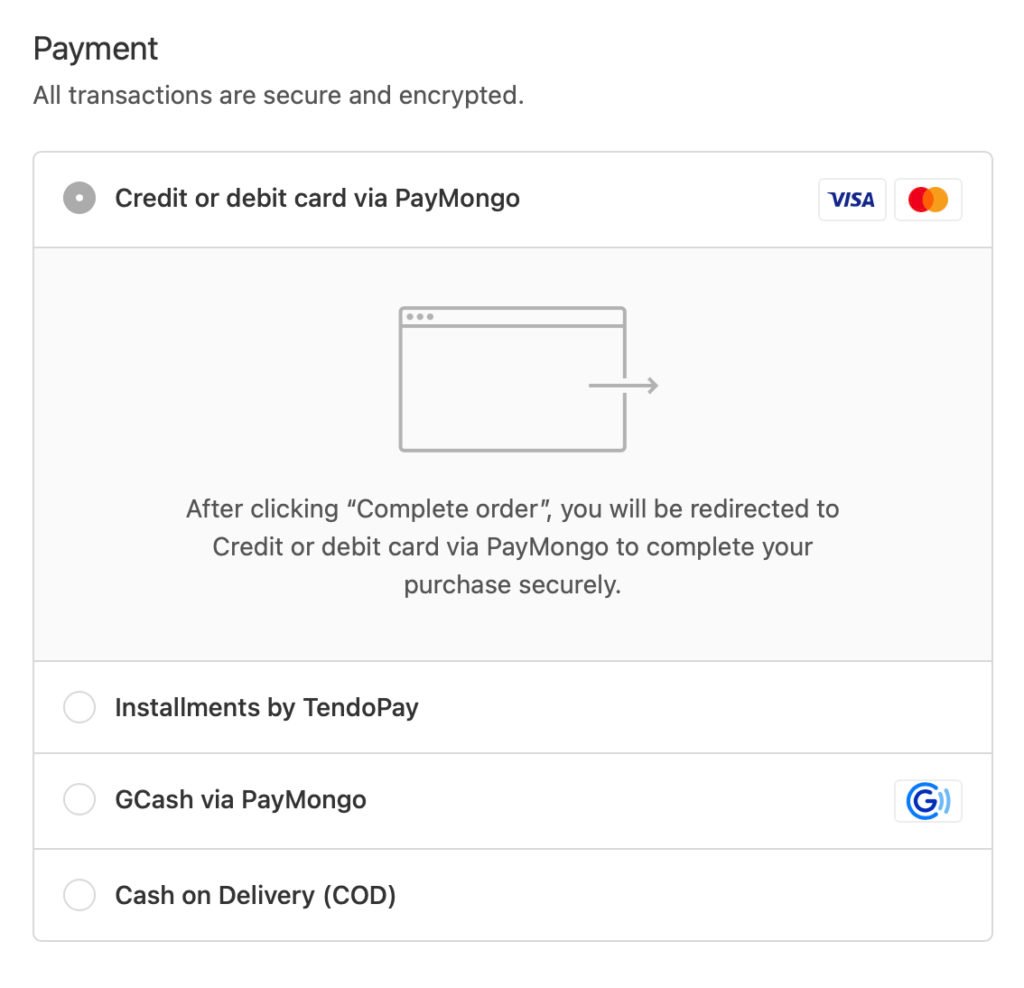Click the Visa card logo
The width and height of the screenshot is (1024, 988).
(x=852, y=199)
